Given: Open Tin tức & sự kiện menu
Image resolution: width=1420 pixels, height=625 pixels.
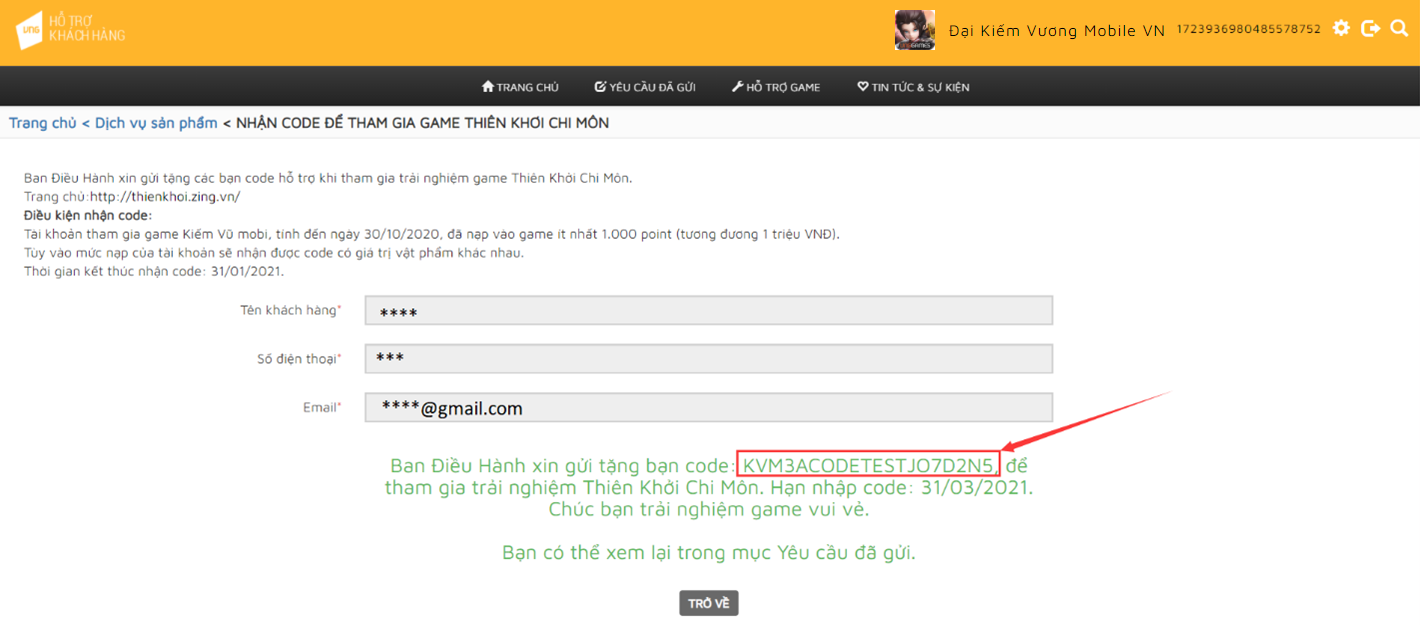Looking at the screenshot, I should click(913, 87).
